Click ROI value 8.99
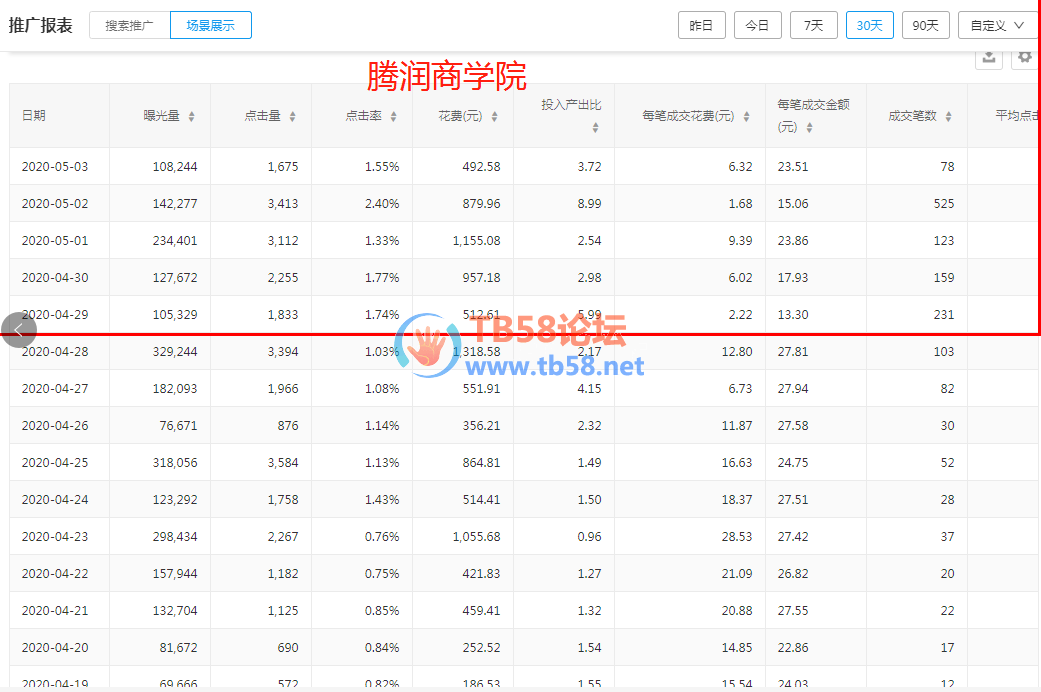Image resolution: width=1041 pixels, height=692 pixels. click(590, 204)
